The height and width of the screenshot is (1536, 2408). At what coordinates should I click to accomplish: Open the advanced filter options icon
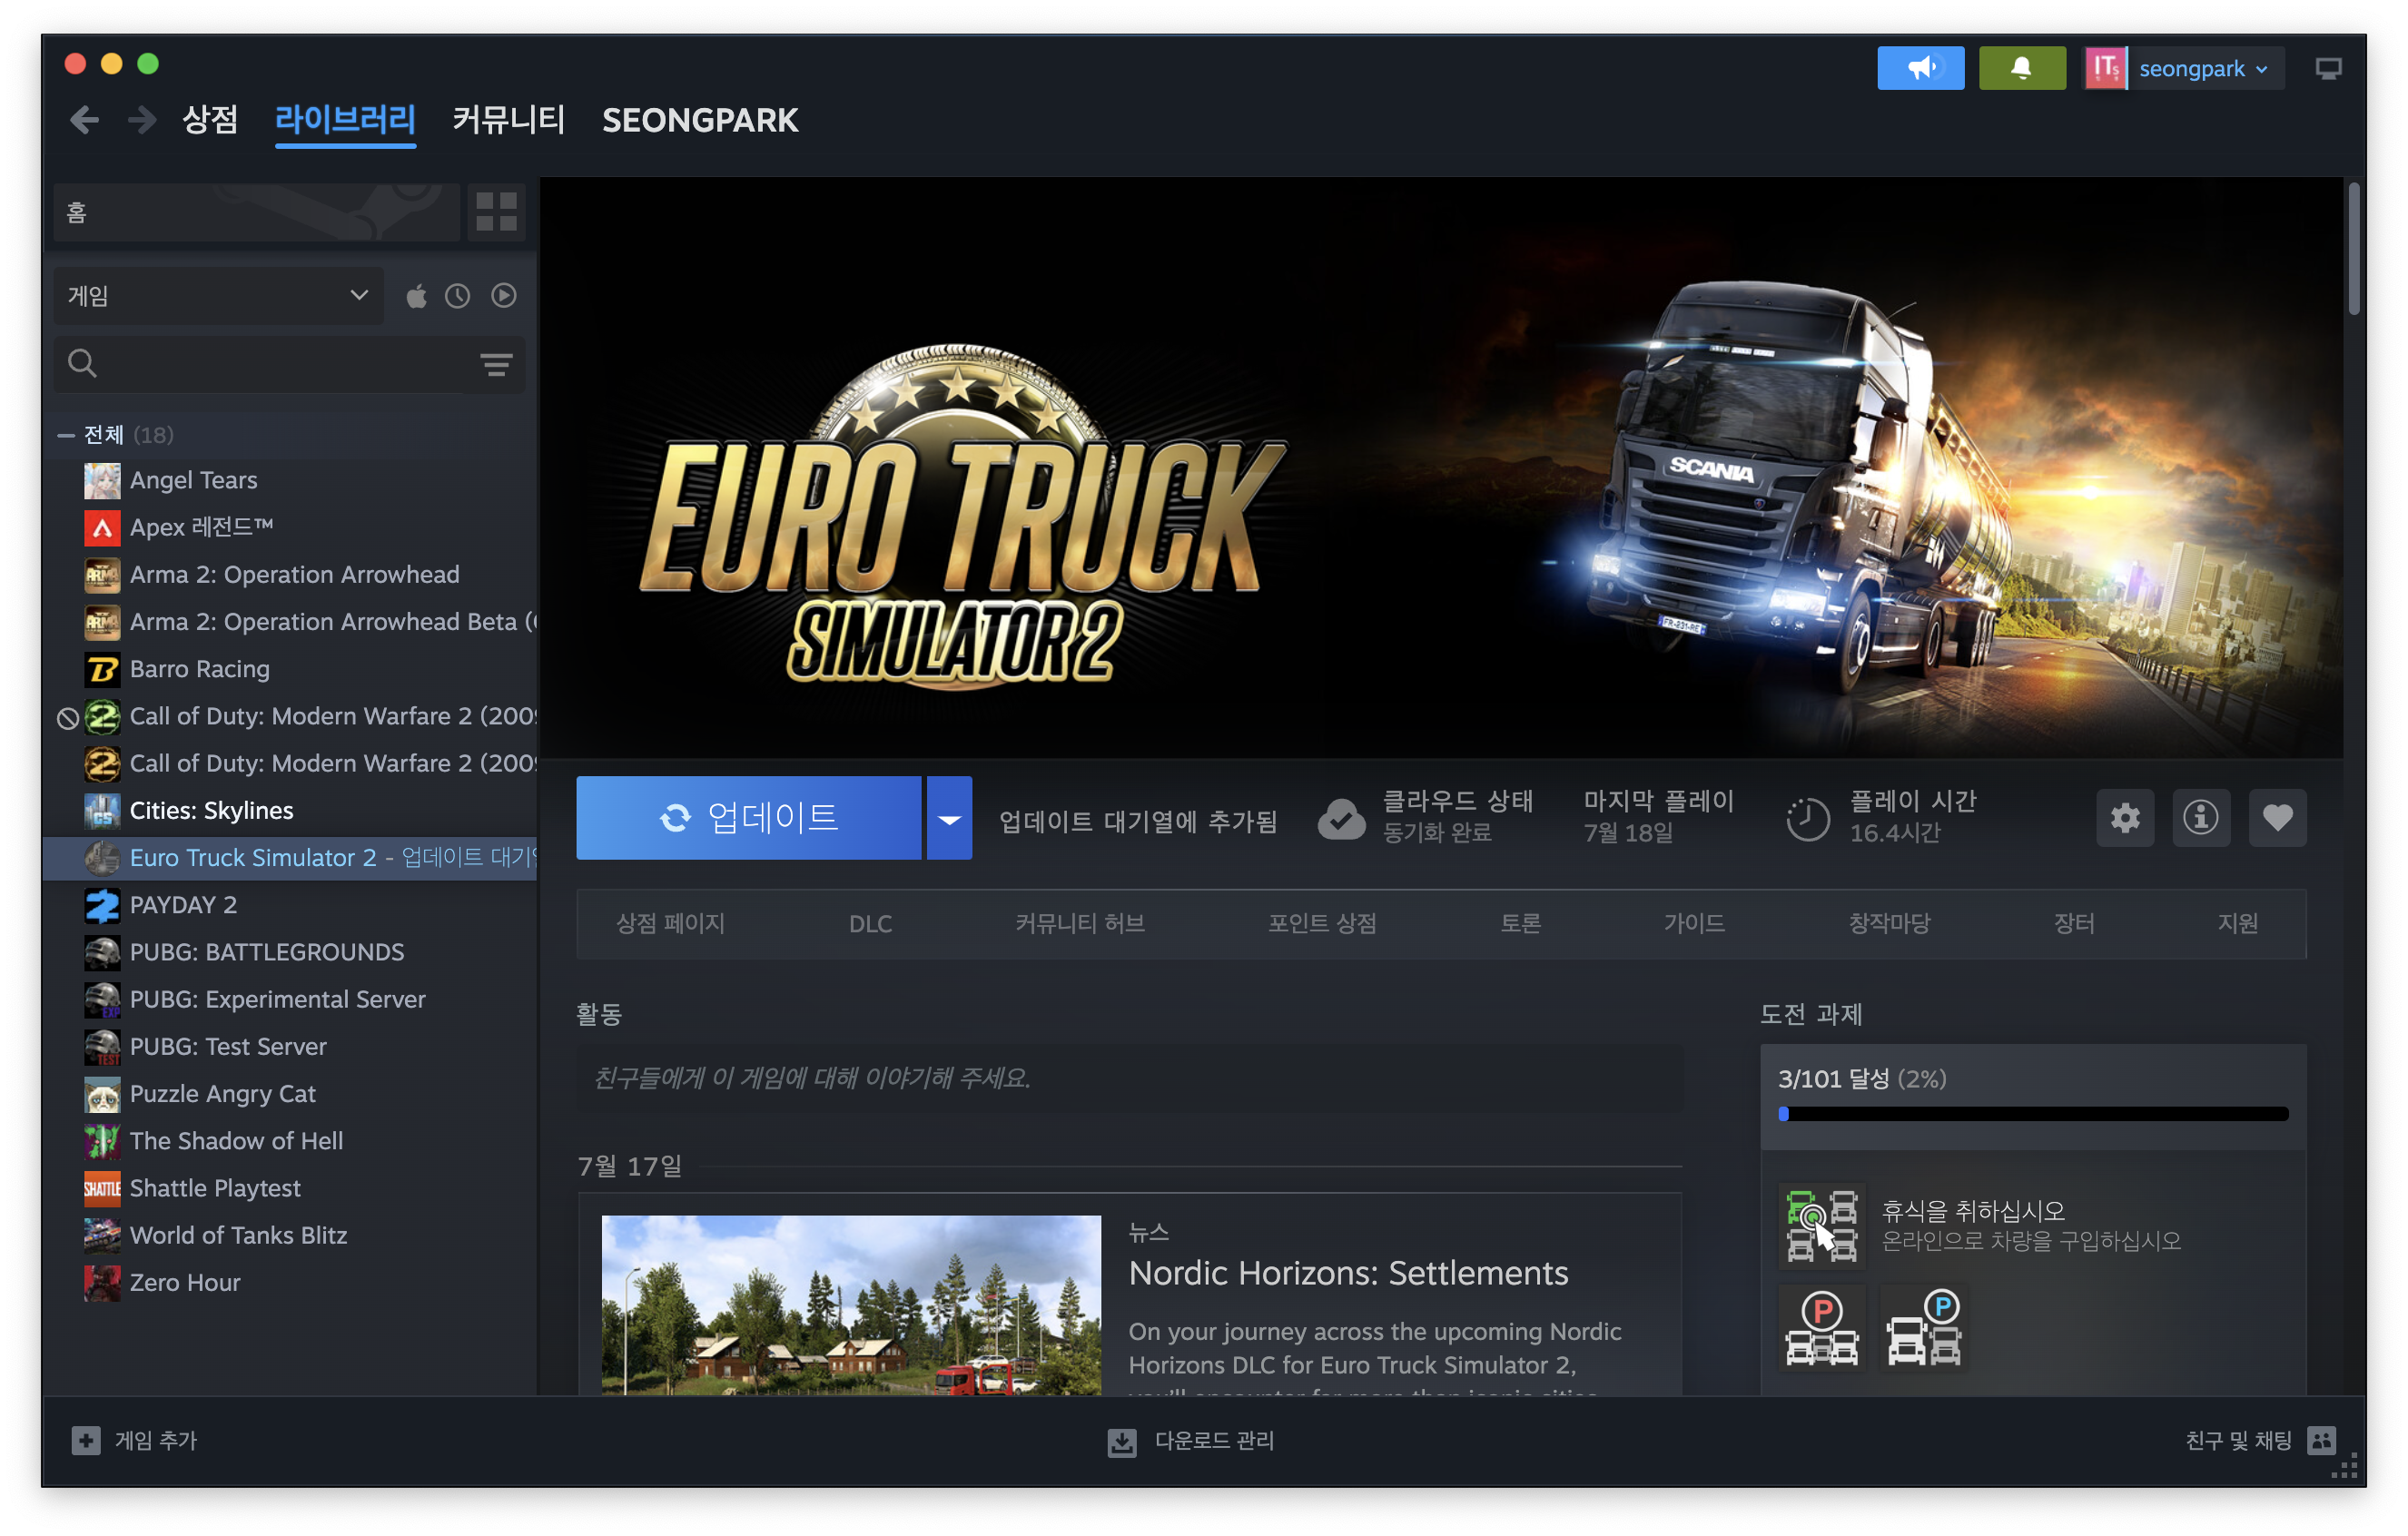coord(496,364)
